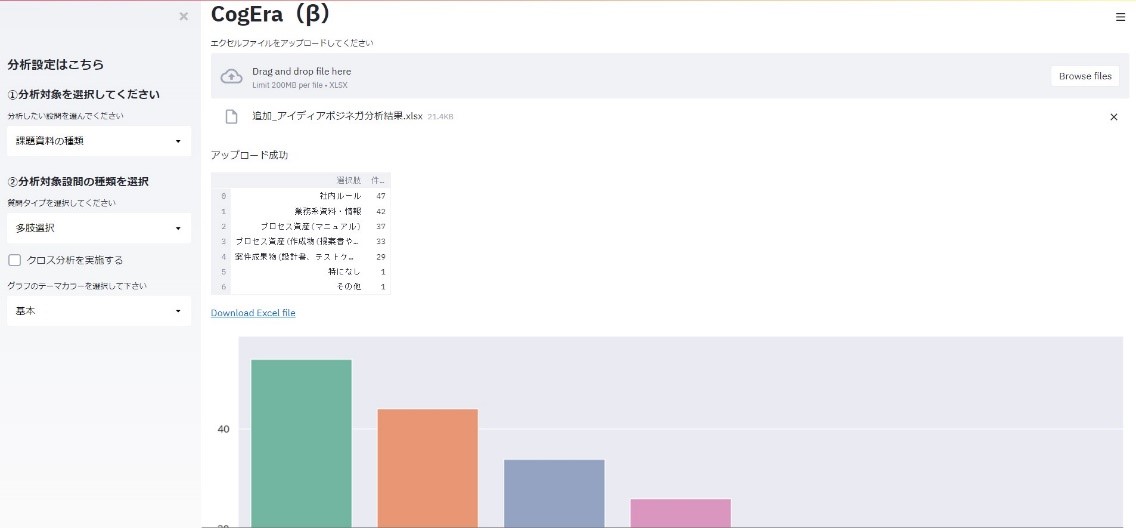1136x528 pixels.
Task: Click the 件 count column header
Action: 378,180
